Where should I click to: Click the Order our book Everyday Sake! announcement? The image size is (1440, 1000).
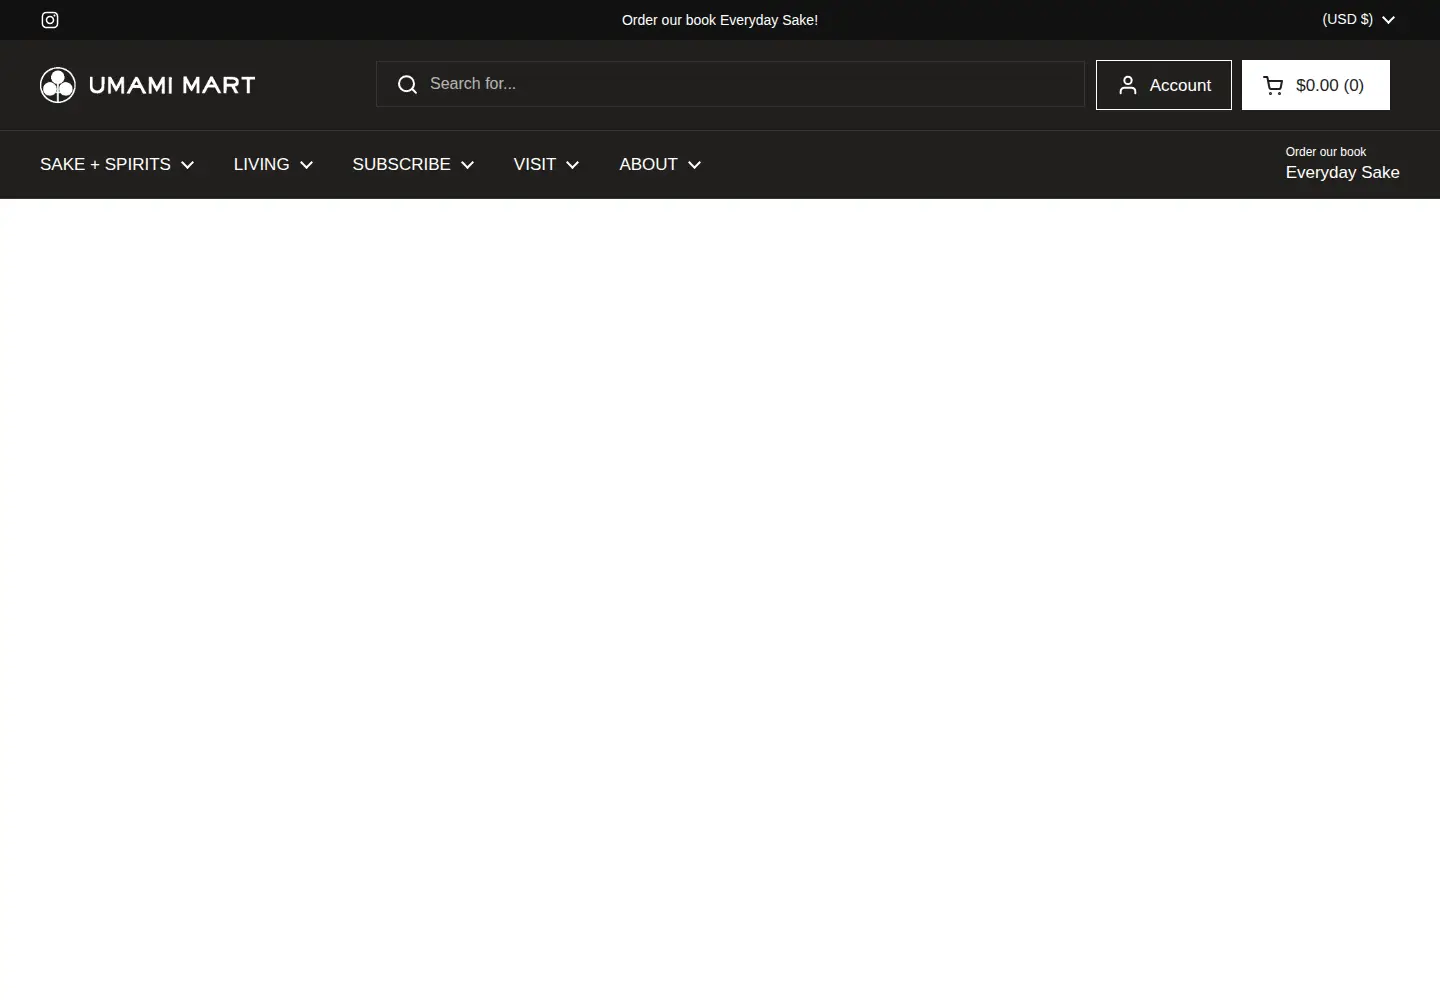pos(720,20)
